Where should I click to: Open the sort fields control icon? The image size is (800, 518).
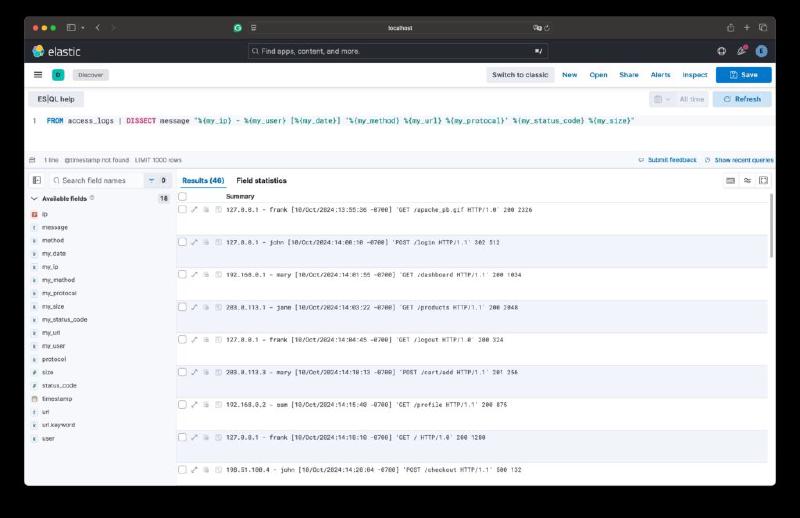coord(747,180)
